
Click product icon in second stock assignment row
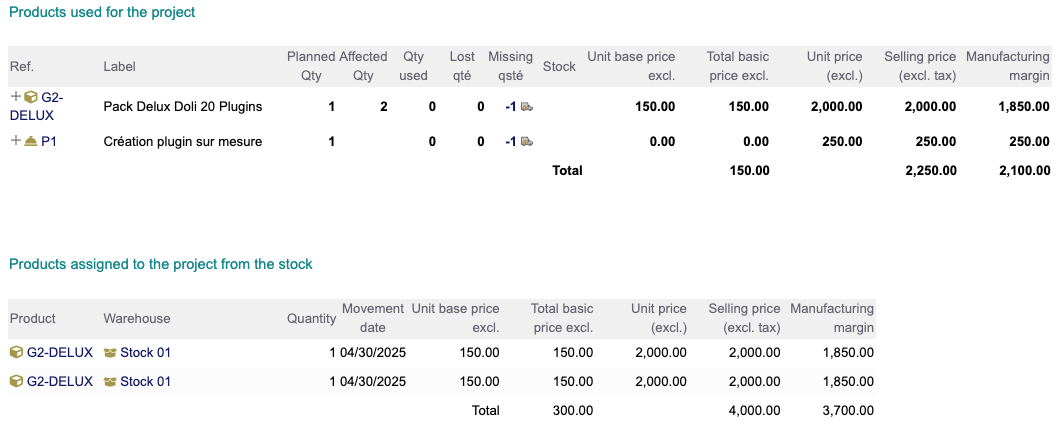coord(16,381)
